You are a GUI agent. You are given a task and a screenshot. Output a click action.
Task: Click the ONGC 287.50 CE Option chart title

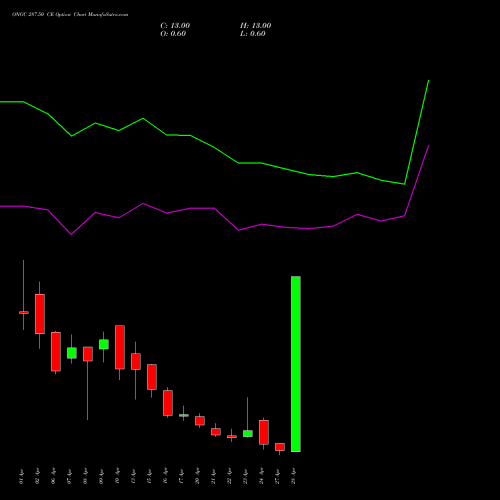click(70, 15)
